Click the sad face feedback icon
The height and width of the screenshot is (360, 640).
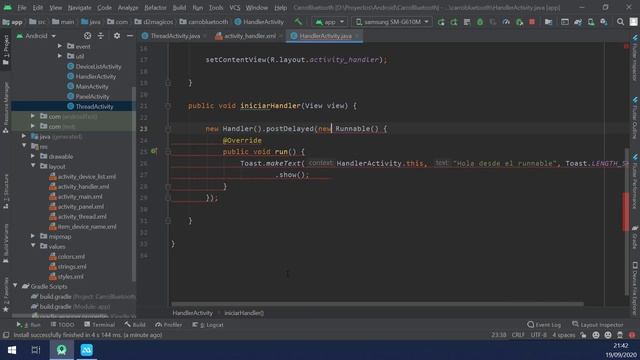pos(608,335)
